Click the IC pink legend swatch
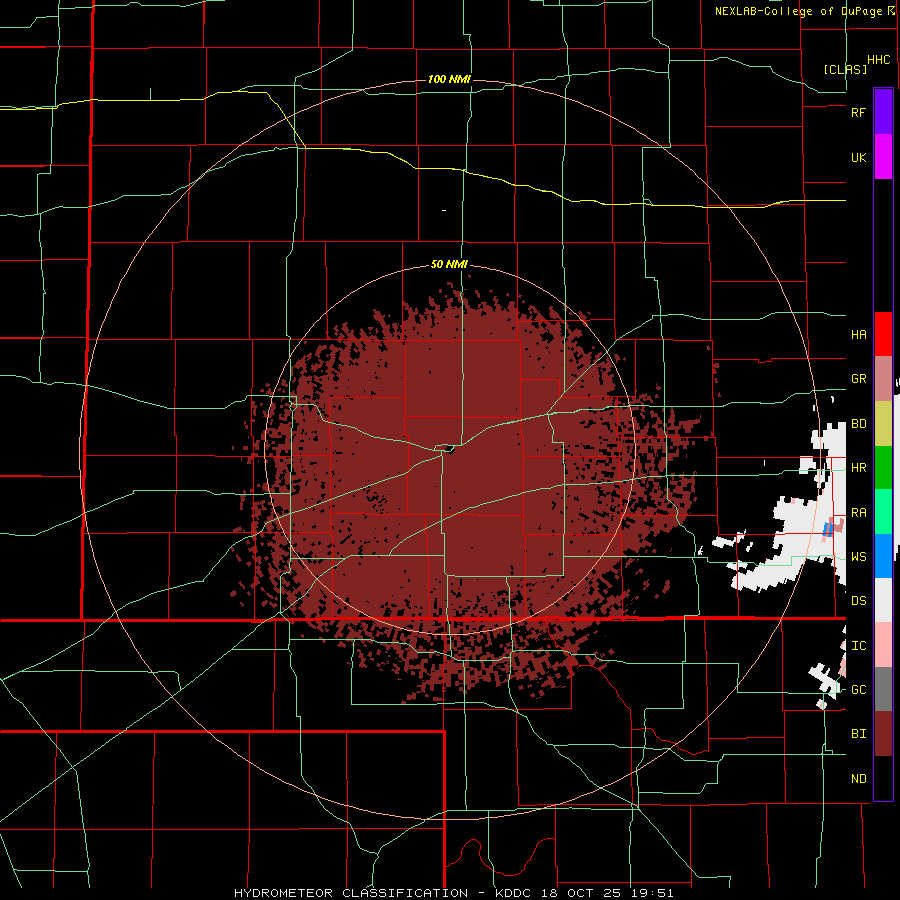This screenshot has width=900, height=900. (x=883, y=645)
